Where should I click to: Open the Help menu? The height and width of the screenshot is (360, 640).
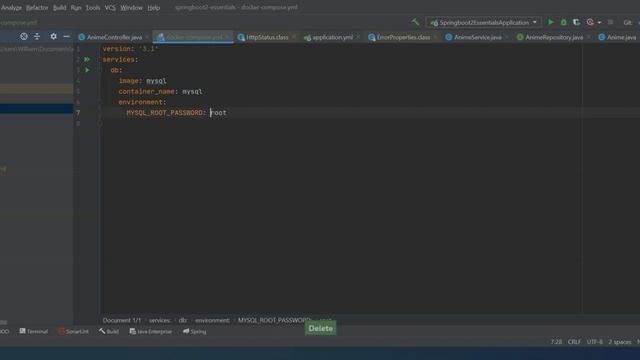pos(153,8)
